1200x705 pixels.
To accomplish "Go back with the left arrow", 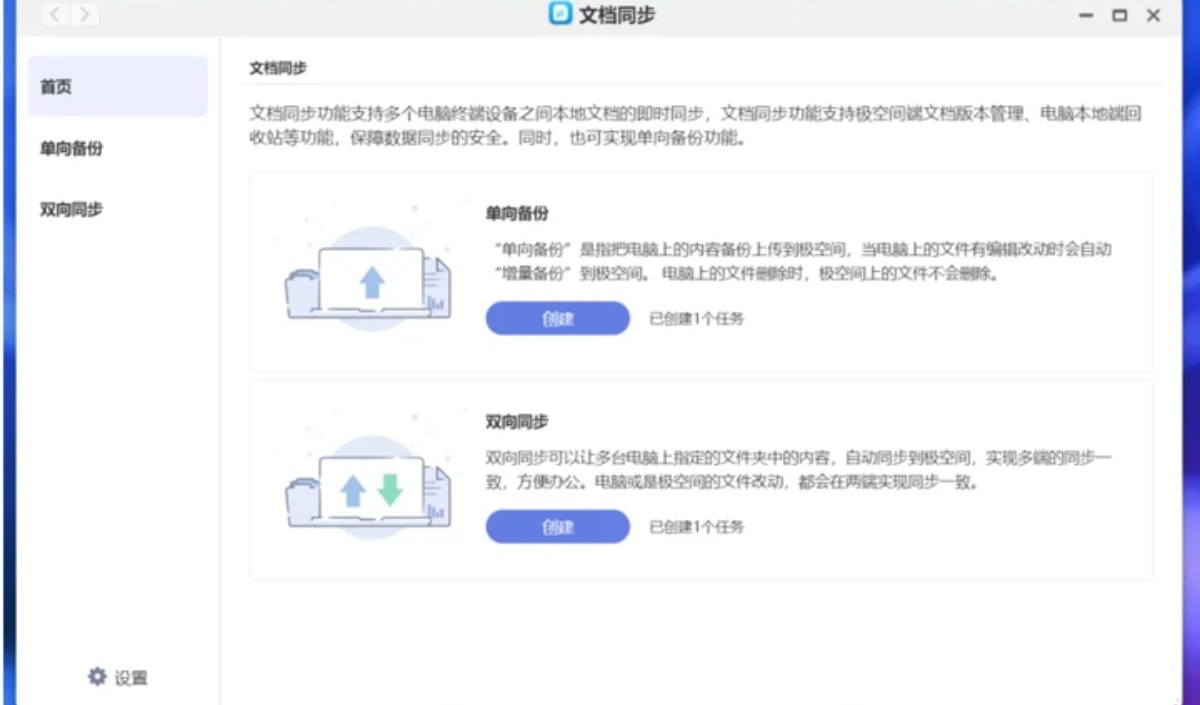I will pyautogui.click(x=56, y=15).
